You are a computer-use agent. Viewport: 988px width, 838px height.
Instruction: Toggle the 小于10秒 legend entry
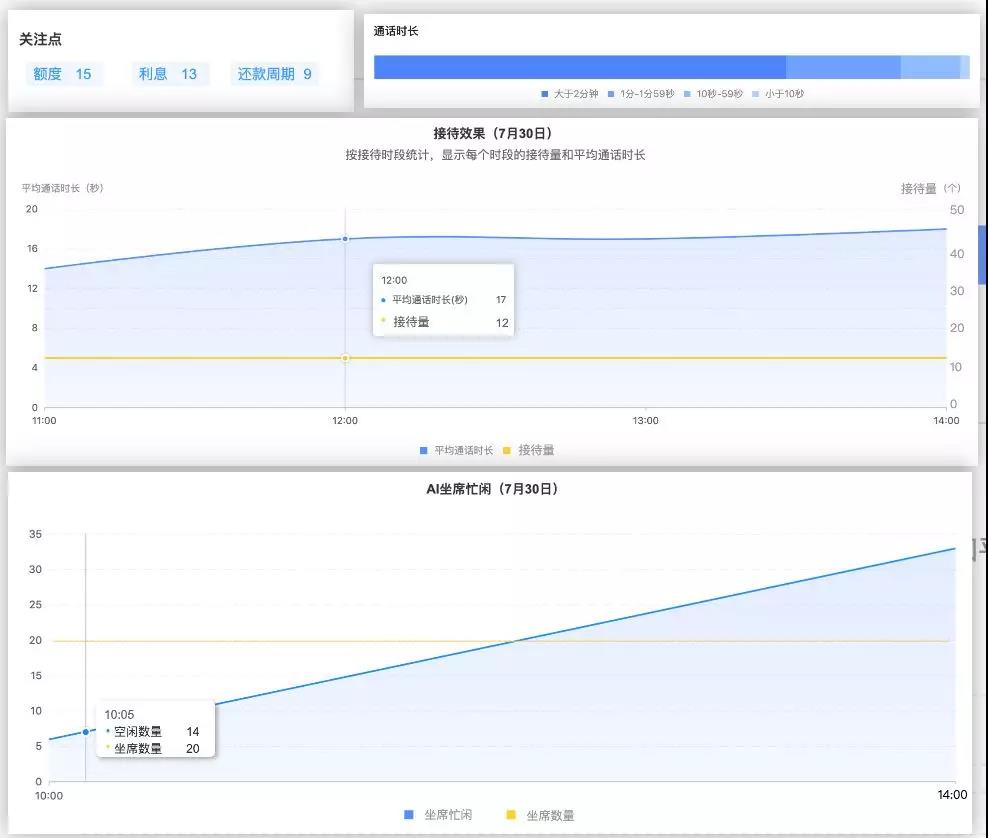click(x=778, y=94)
